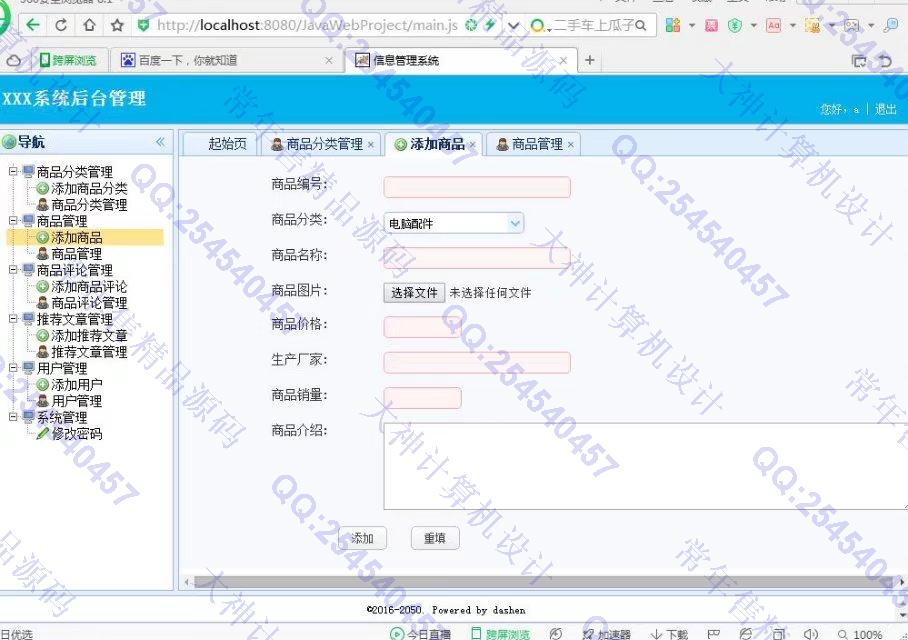This screenshot has height=640, width=908.
Task: Open the browser home page icon
Action: pyautogui.click(x=89, y=25)
